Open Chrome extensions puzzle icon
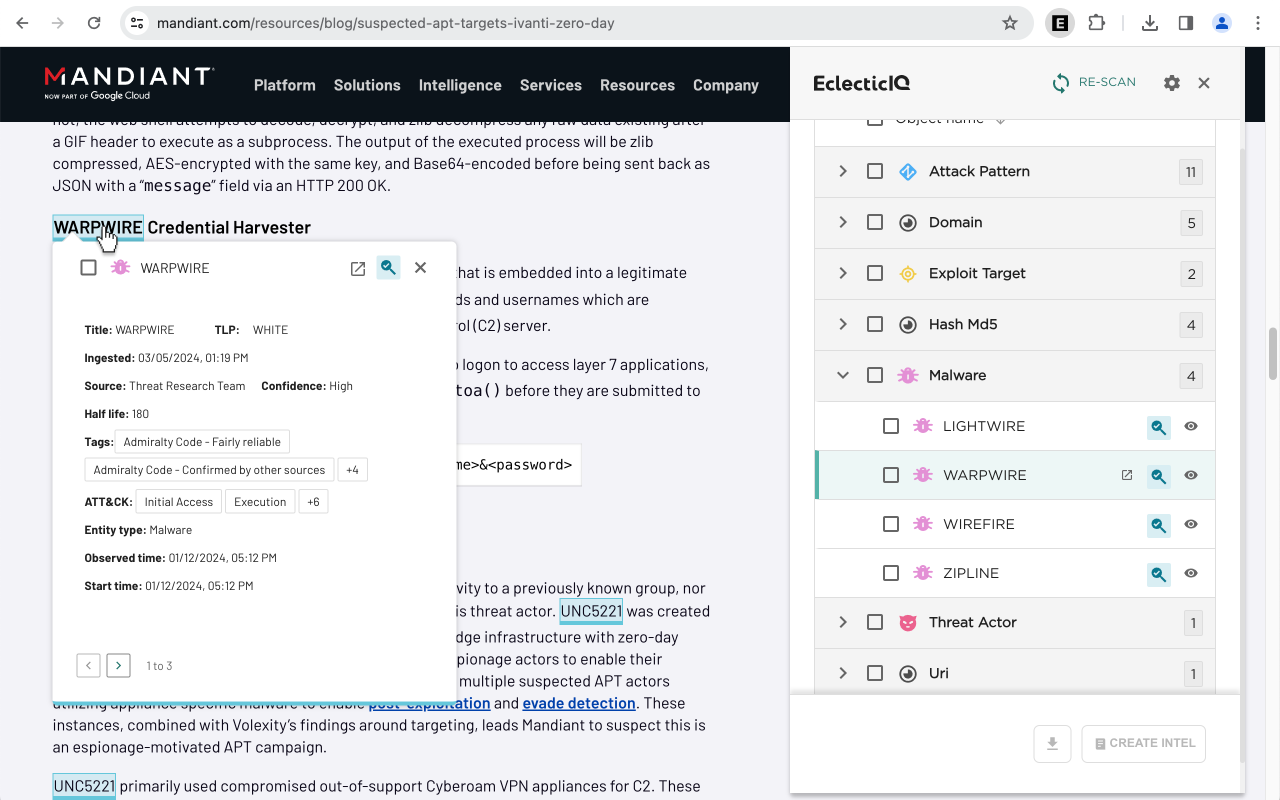Image resolution: width=1280 pixels, height=800 pixels. tap(1096, 23)
